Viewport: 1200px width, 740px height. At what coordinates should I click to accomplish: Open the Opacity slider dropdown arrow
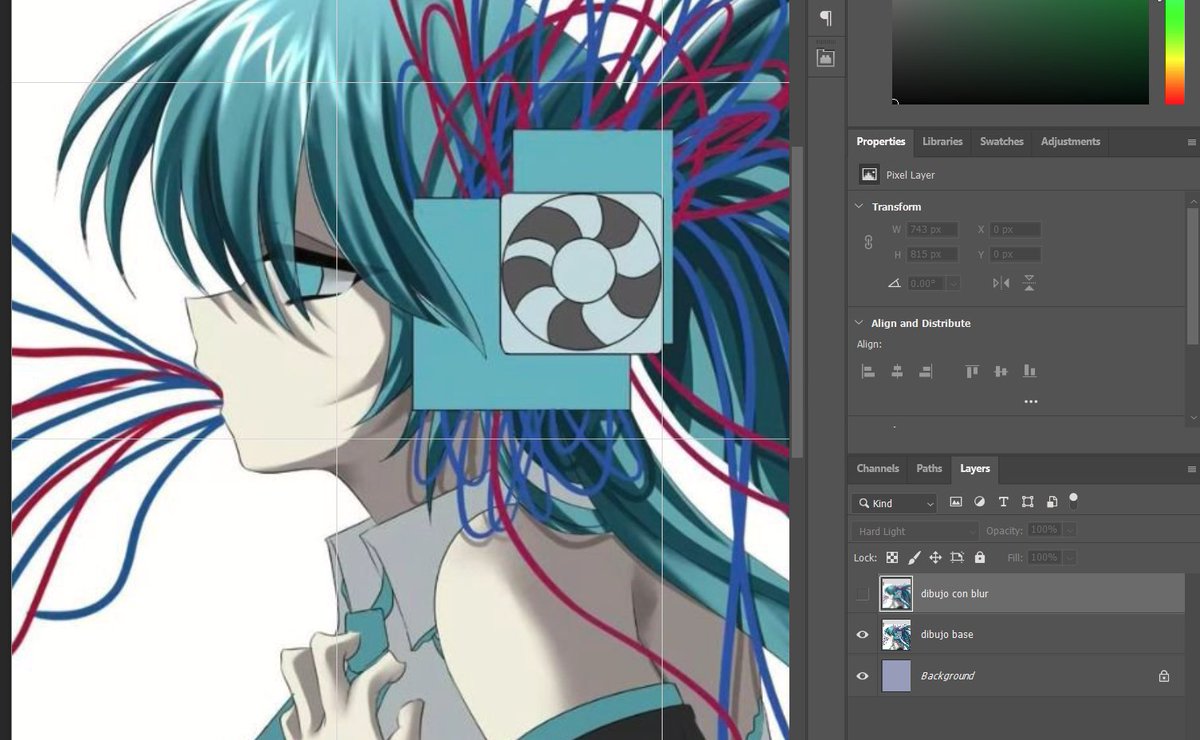pyautogui.click(x=1070, y=530)
